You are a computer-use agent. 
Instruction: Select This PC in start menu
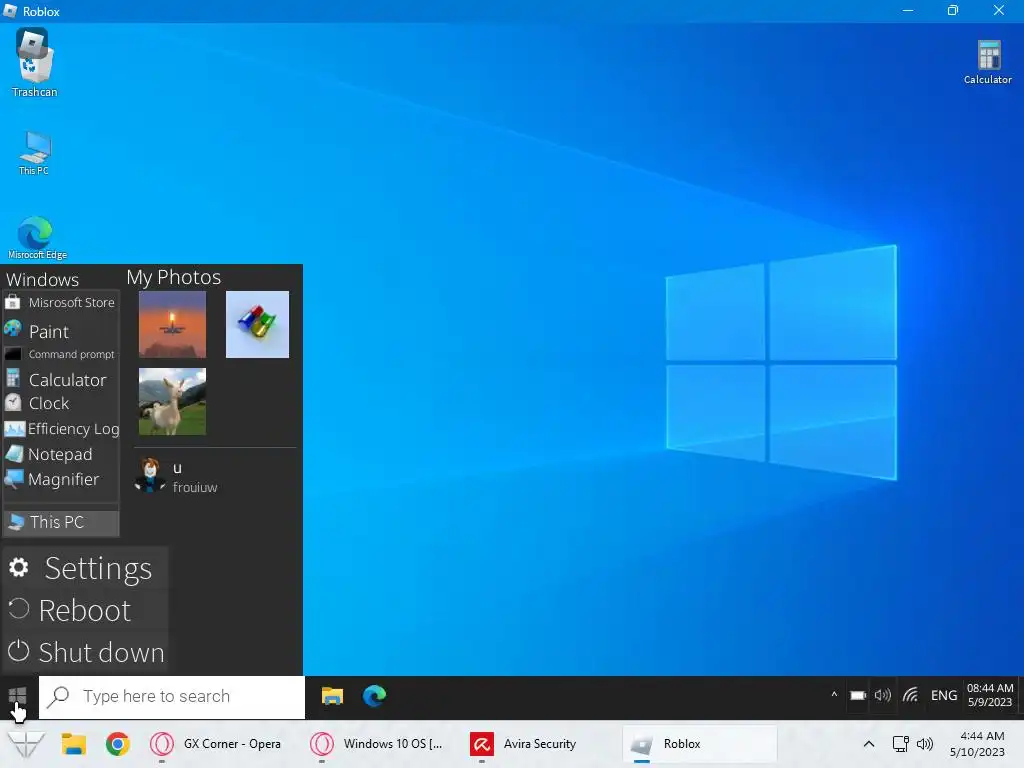tap(61, 522)
